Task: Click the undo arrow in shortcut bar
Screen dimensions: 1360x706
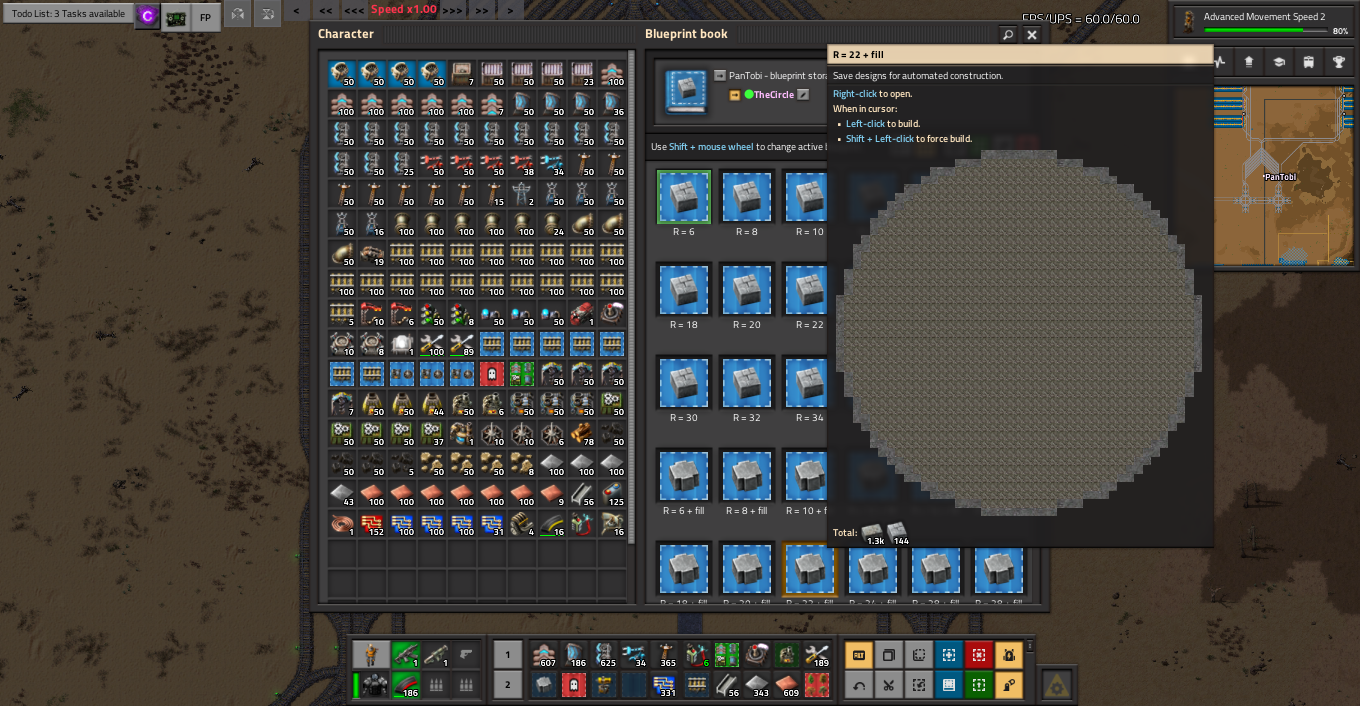Action: (x=858, y=685)
